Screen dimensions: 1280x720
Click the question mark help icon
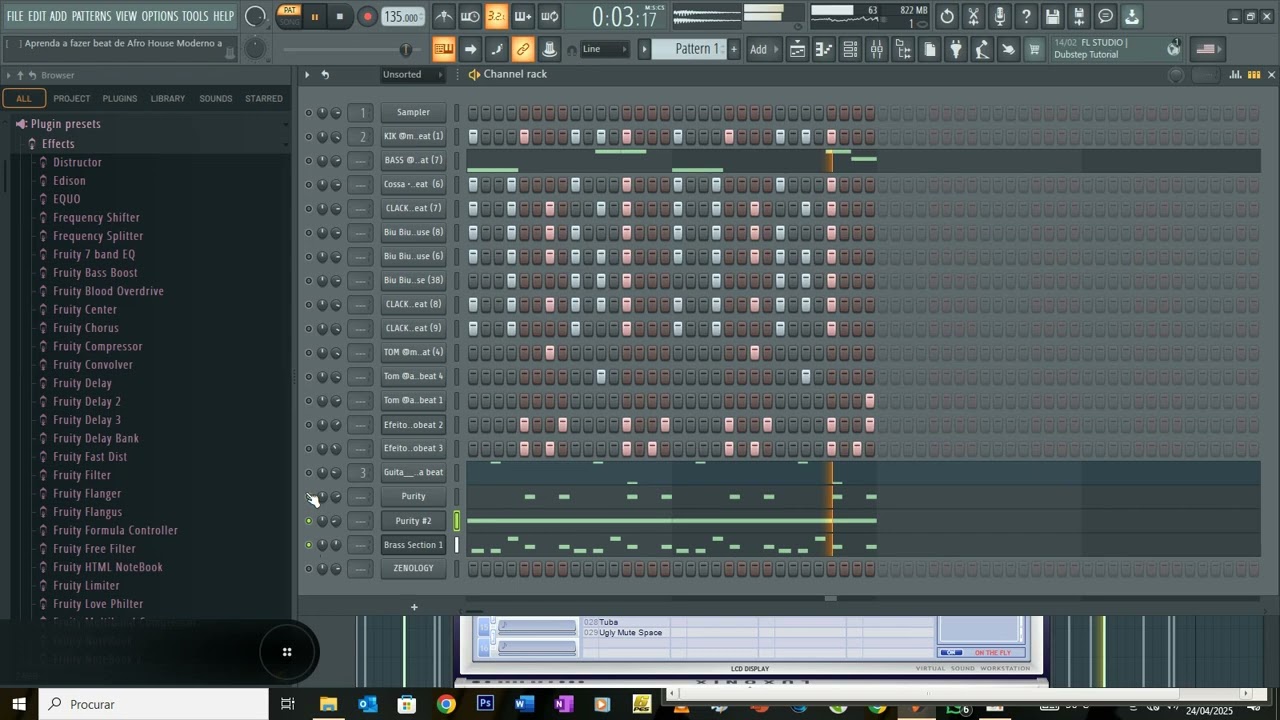[x=1026, y=17]
